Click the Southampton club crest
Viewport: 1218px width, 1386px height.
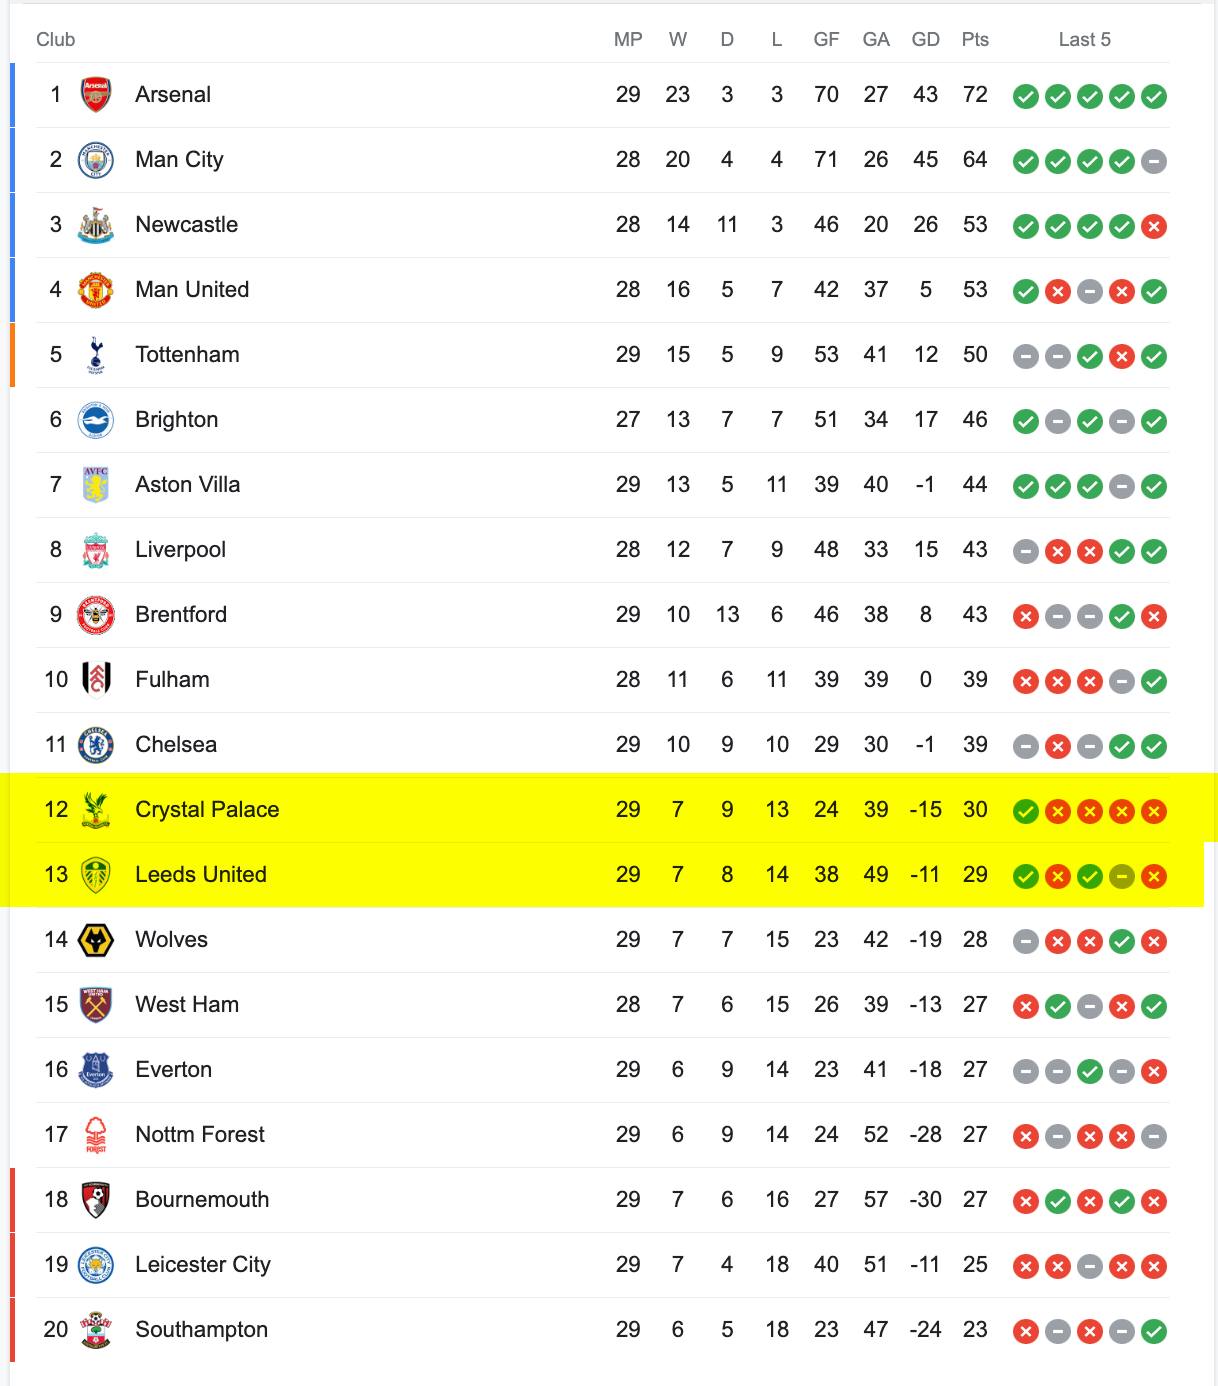pos(96,1330)
